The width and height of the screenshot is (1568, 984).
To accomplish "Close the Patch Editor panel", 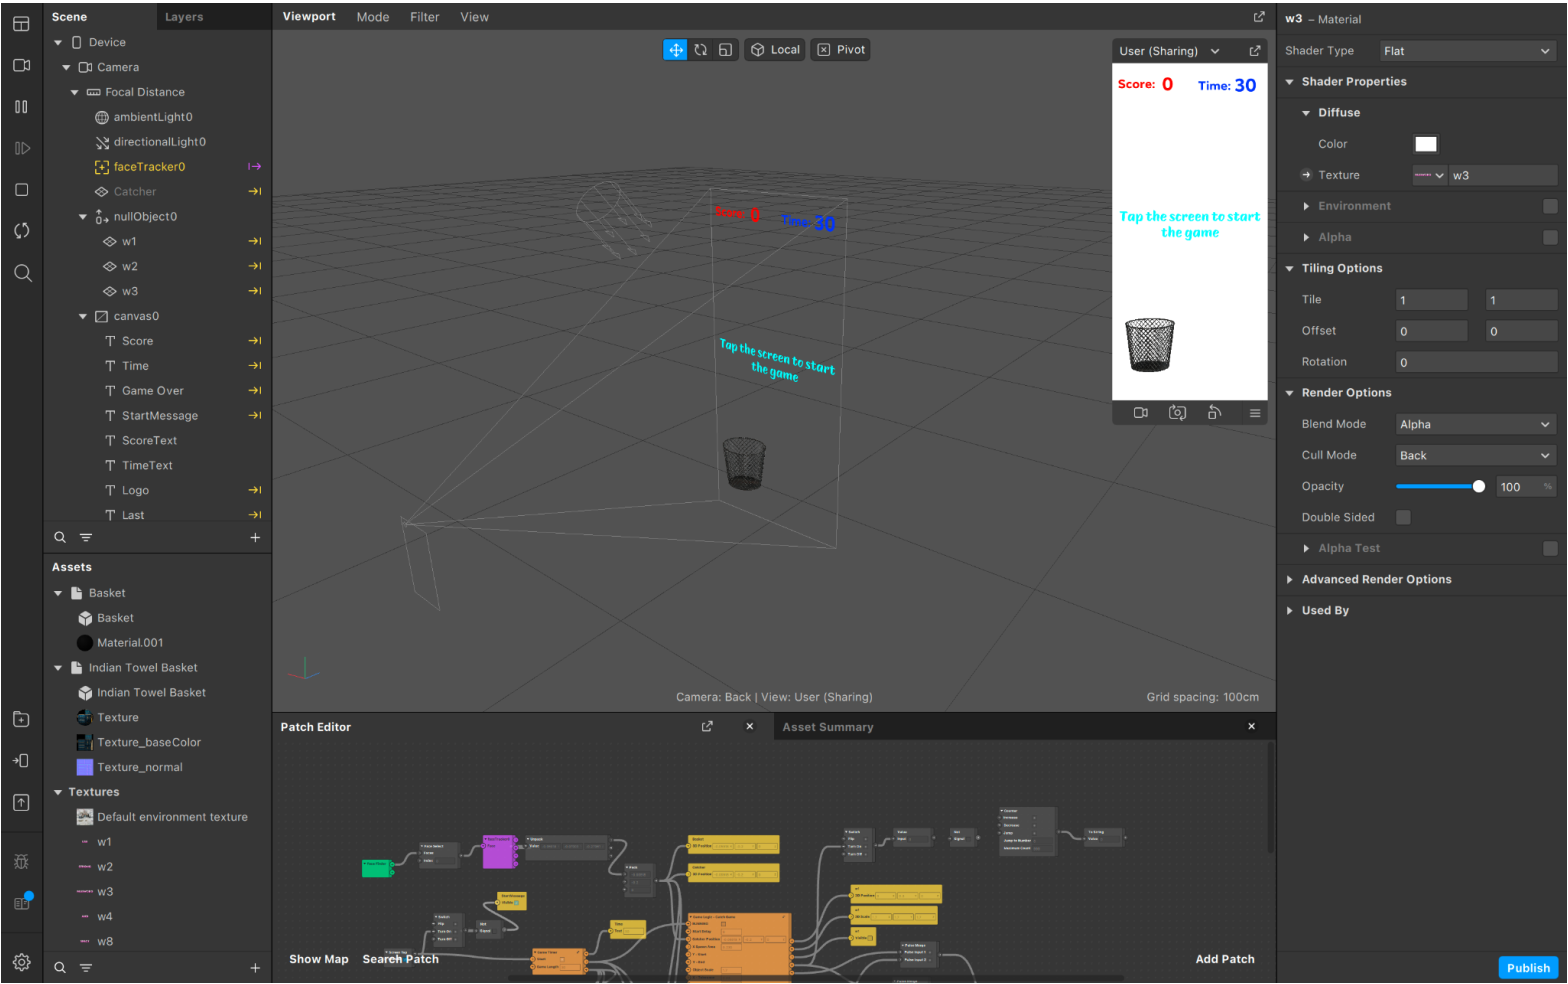I will click(x=750, y=727).
